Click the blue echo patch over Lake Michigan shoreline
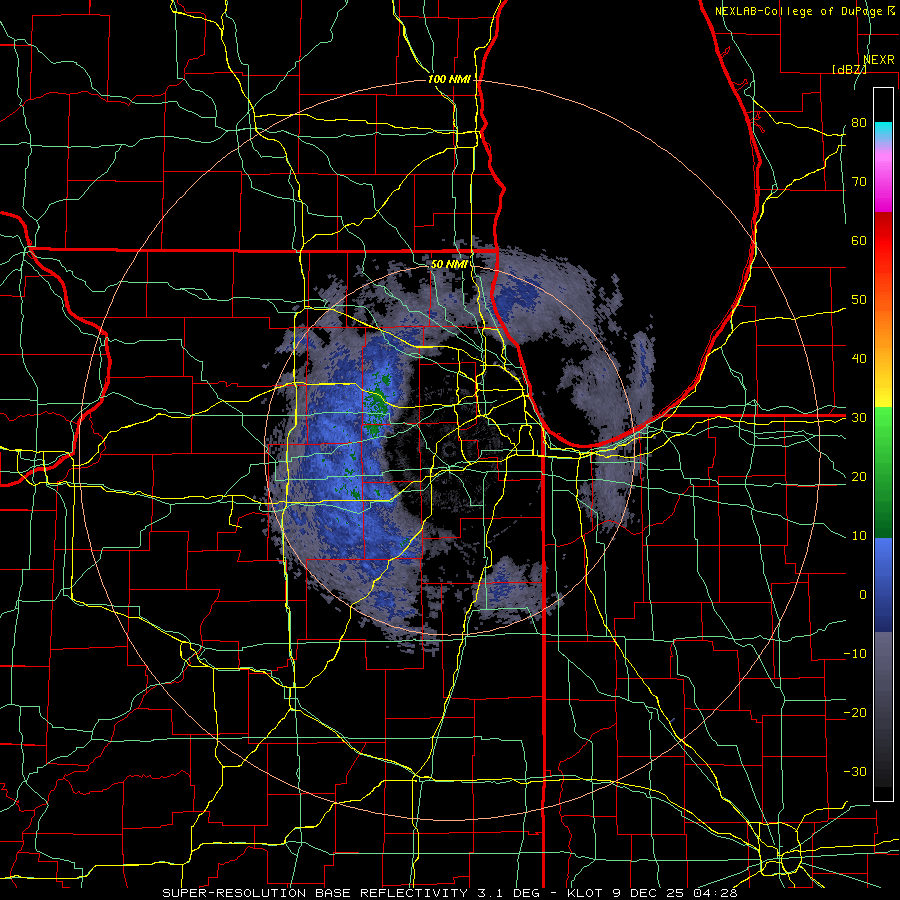Image resolution: width=900 pixels, height=900 pixels. pyautogui.click(x=517, y=296)
